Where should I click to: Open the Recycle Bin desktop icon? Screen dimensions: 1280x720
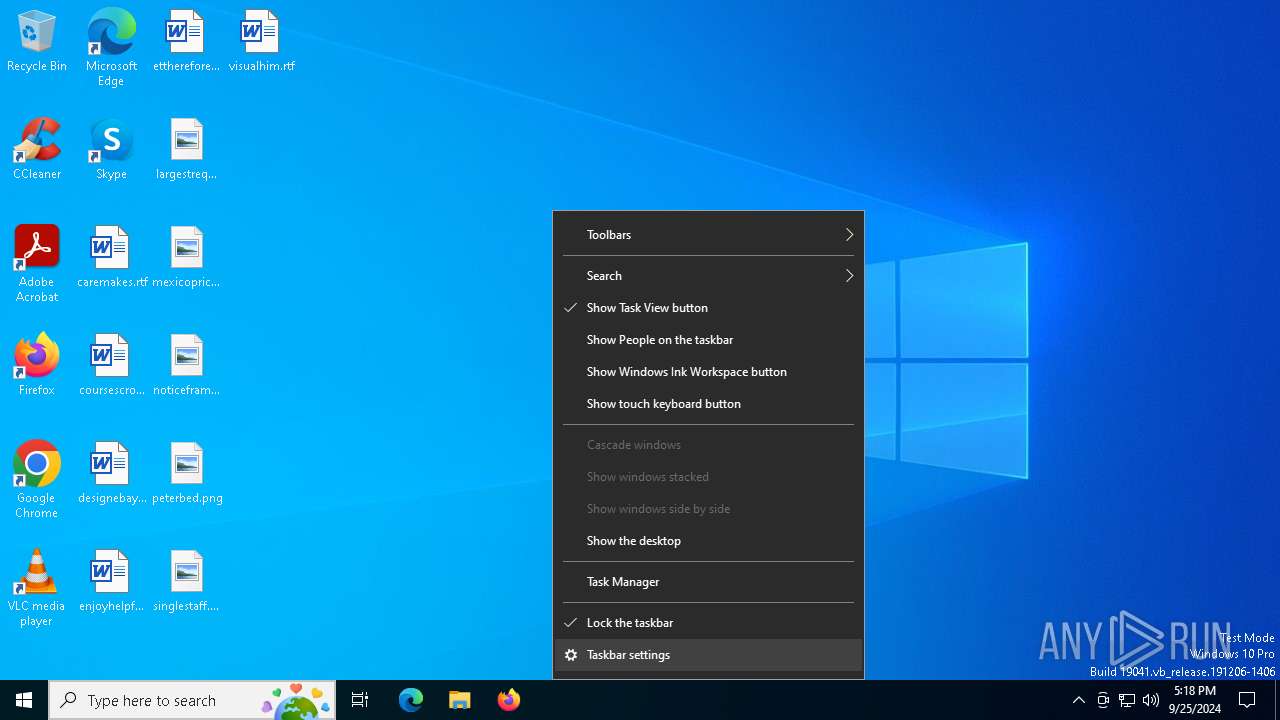tap(37, 41)
